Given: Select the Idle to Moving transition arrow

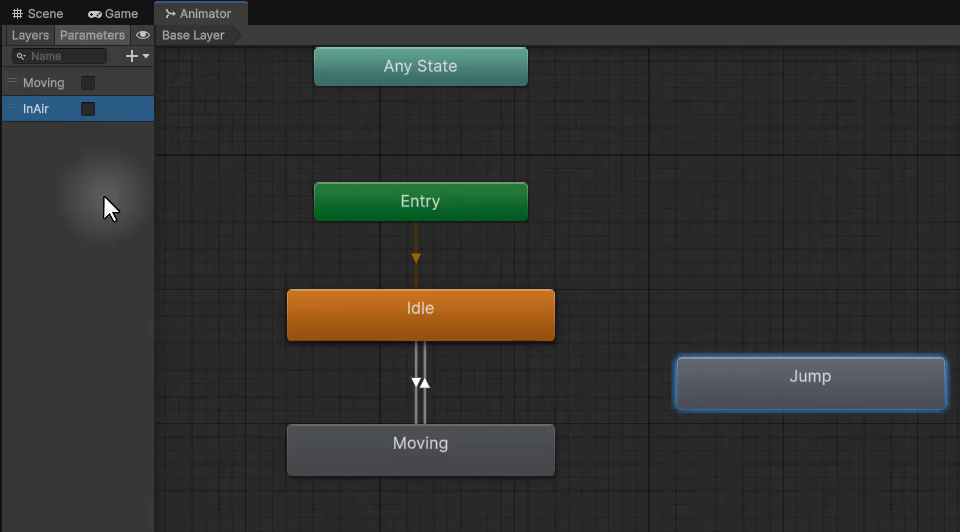Looking at the screenshot, I should [x=416, y=383].
